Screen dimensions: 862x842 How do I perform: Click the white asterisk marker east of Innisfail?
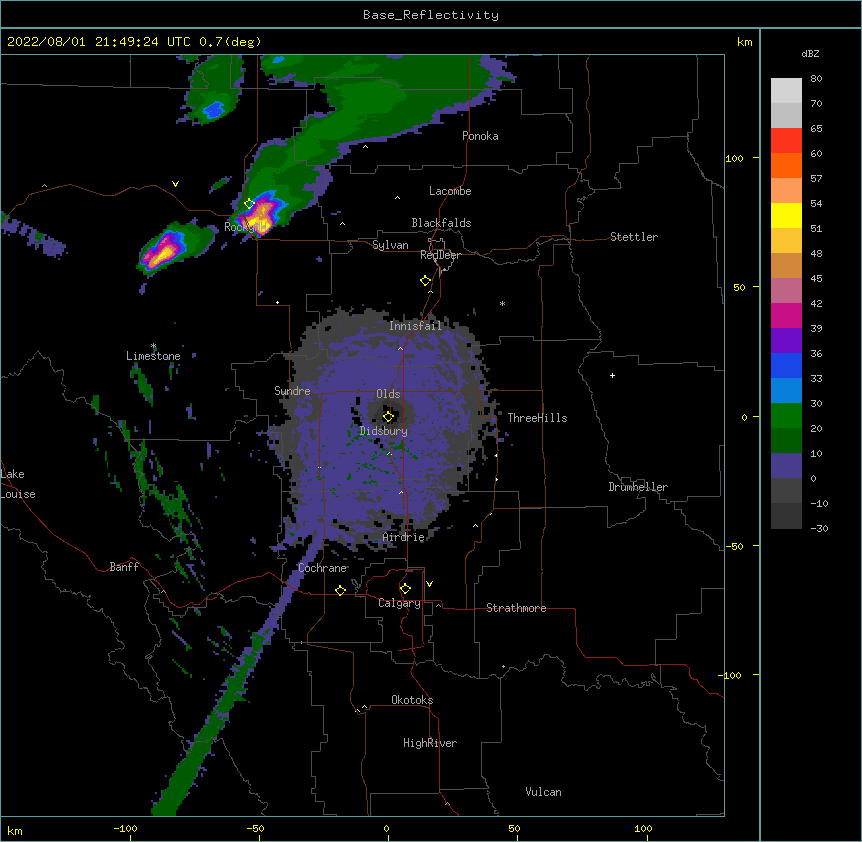click(502, 303)
